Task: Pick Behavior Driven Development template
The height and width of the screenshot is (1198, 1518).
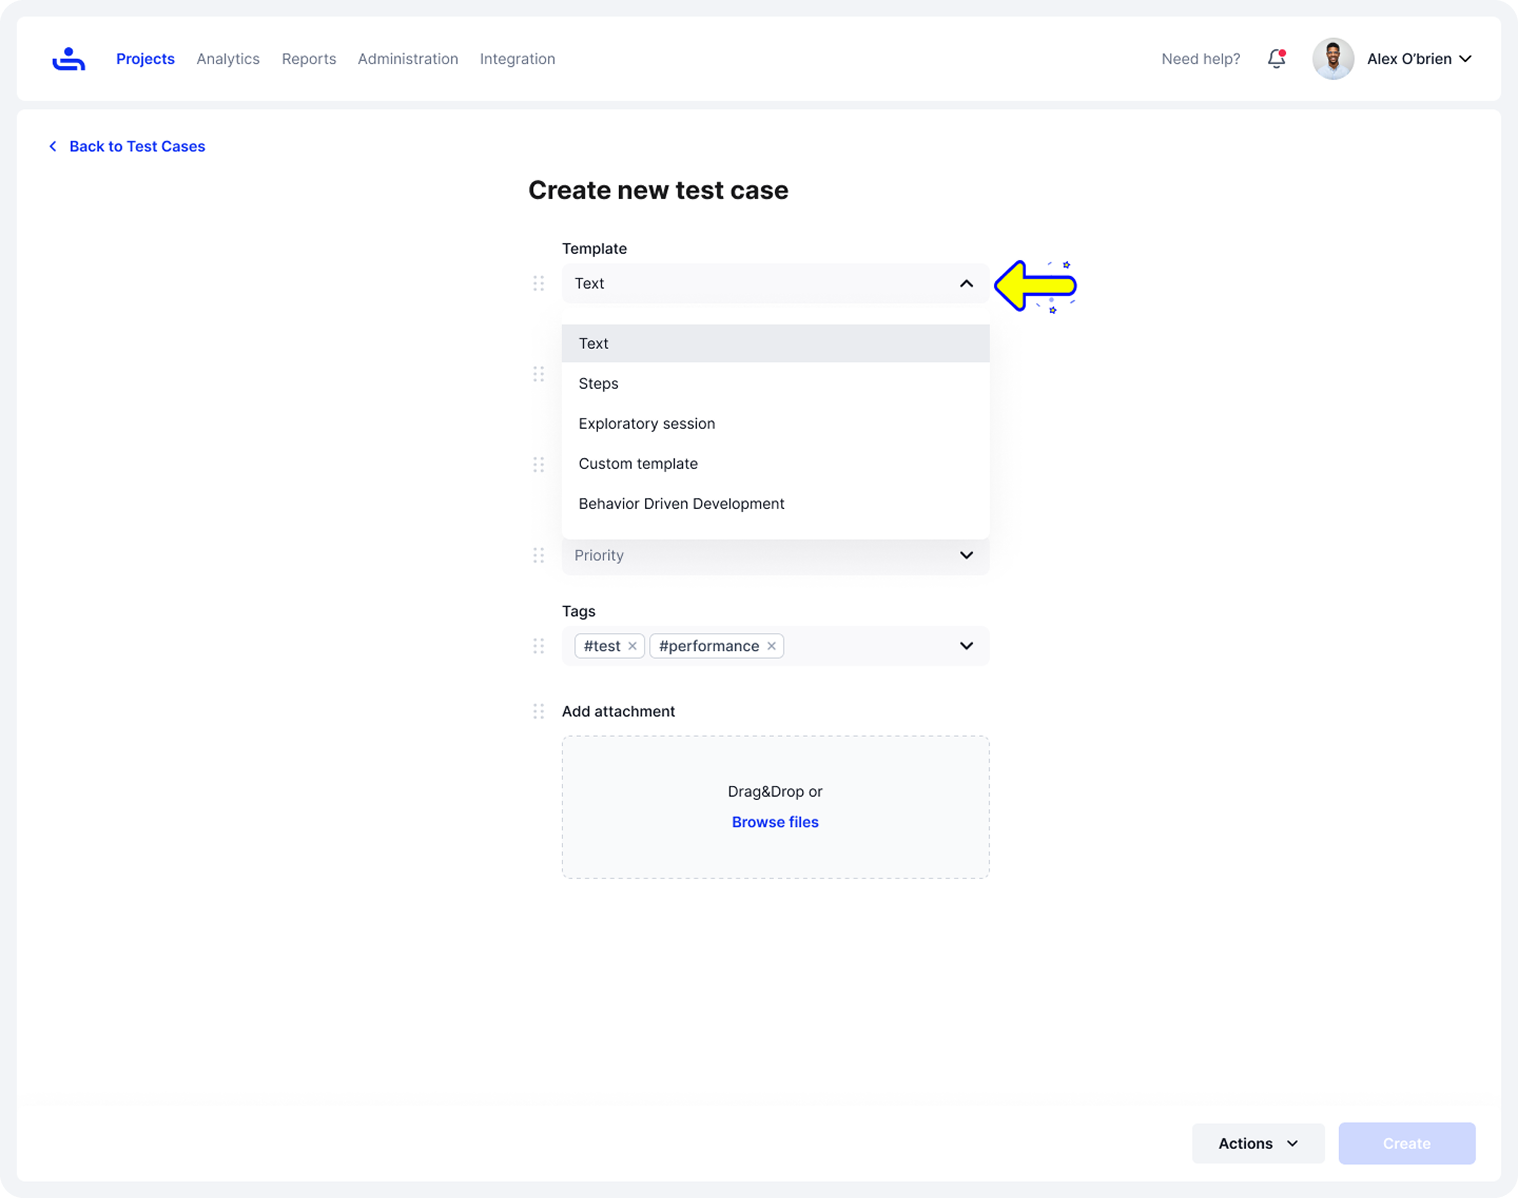Action: pos(775,503)
